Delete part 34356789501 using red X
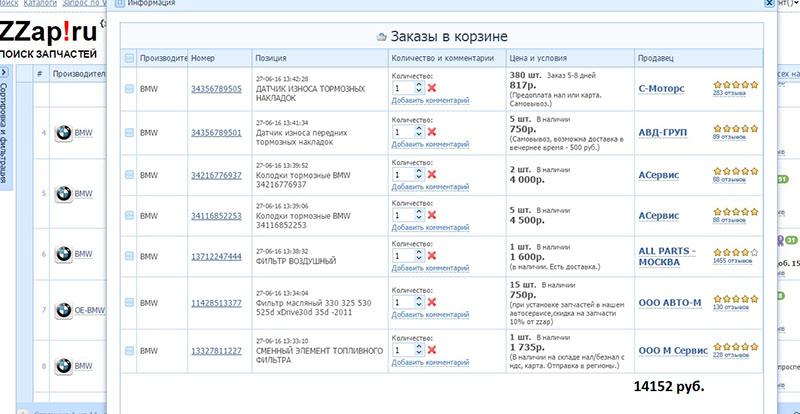Viewport: 800px width, 414px height. [432, 132]
